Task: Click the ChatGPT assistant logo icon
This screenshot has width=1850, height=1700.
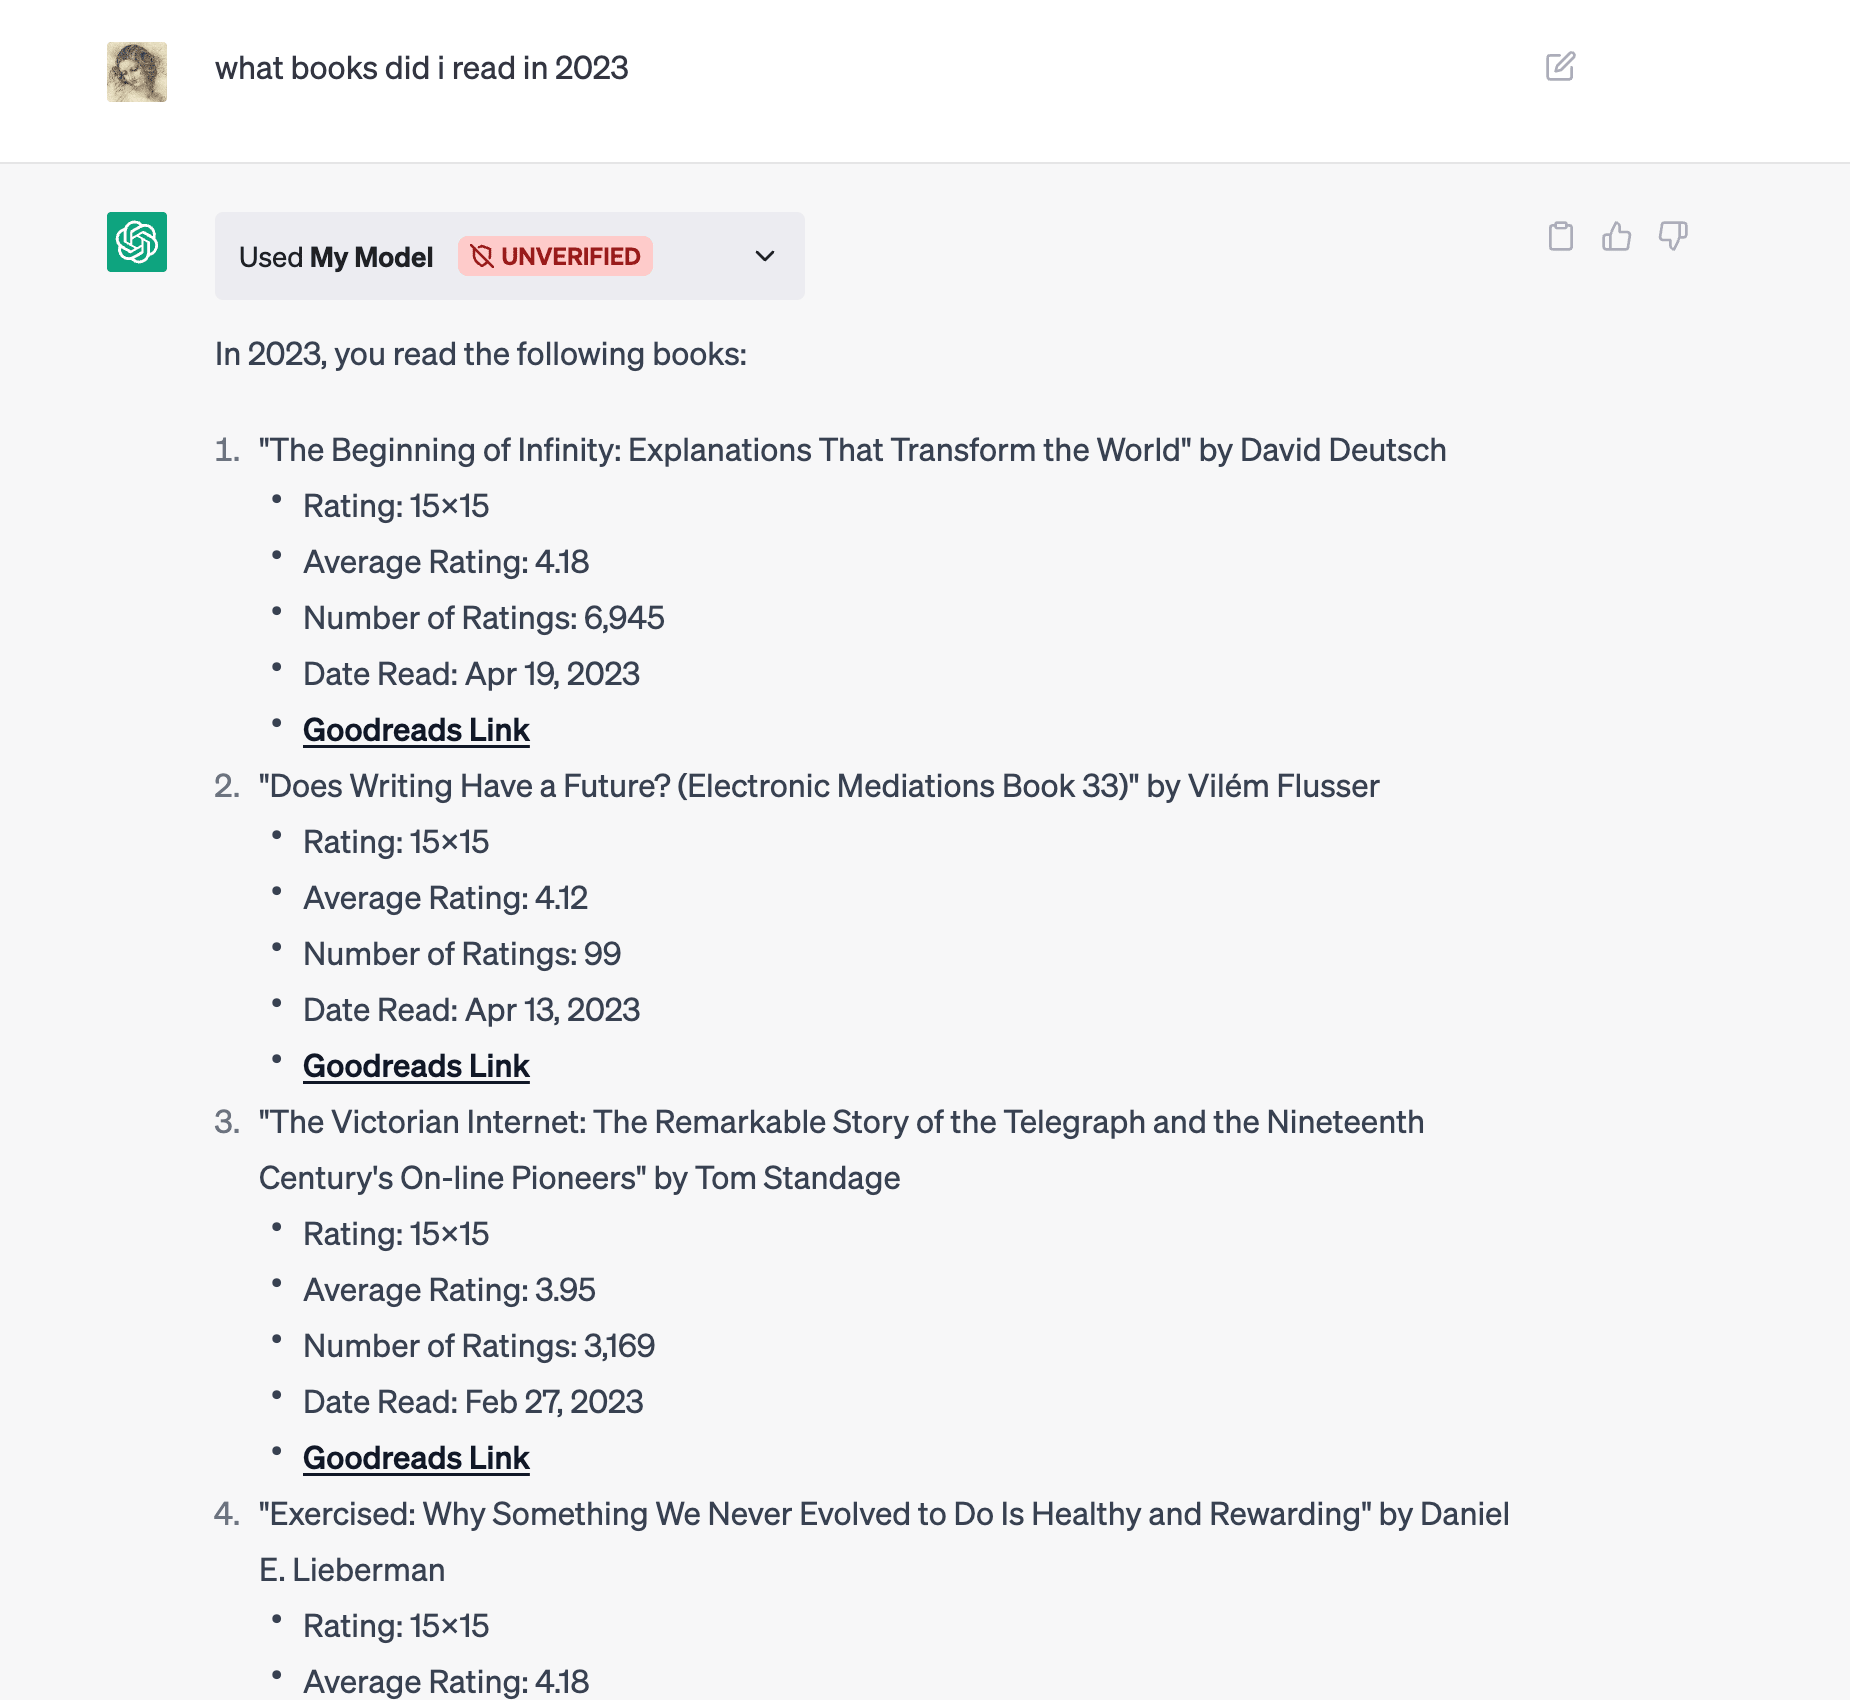Action: click(x=136, y=242)
